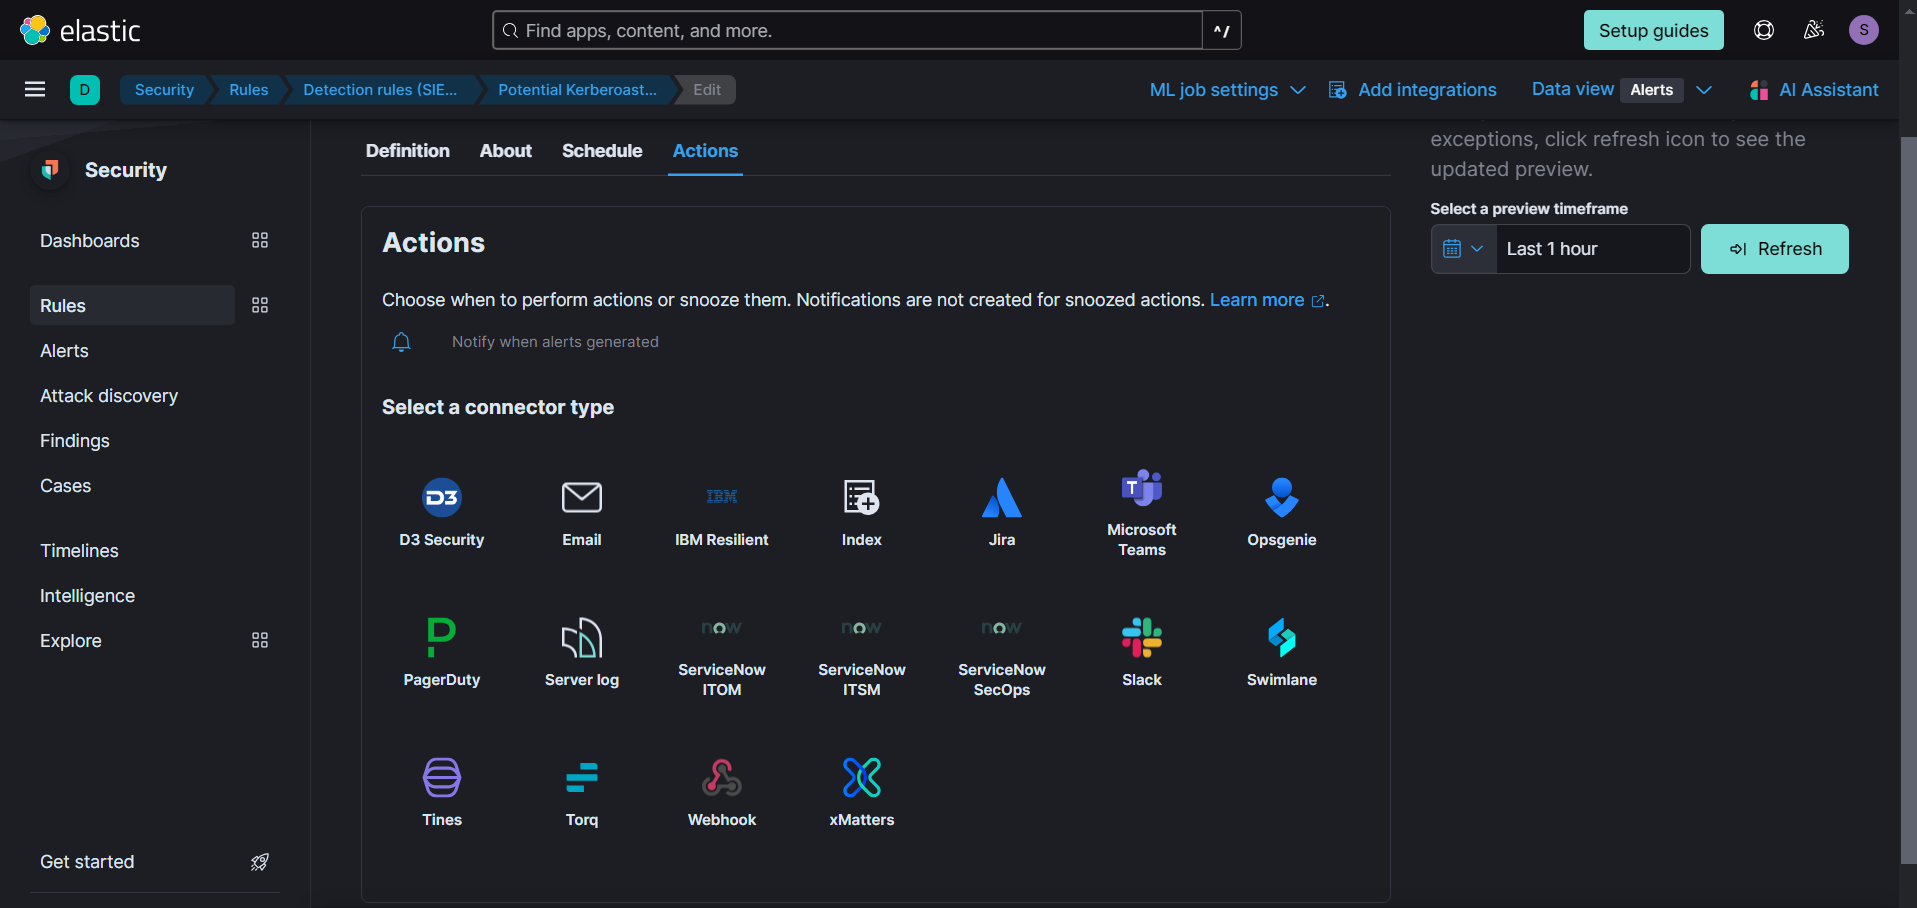Pick the Torq connector
Image resolution: width=1917 pixels, height=908 pixels.
point(582,792)
